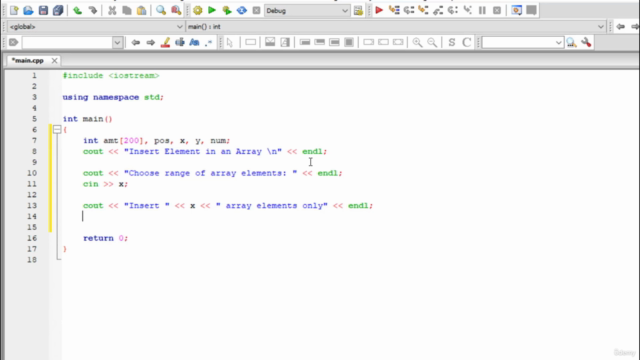Click in the ThreadSearch text field
The height and width of the screenshot is (360, 640).
[518, 42]
